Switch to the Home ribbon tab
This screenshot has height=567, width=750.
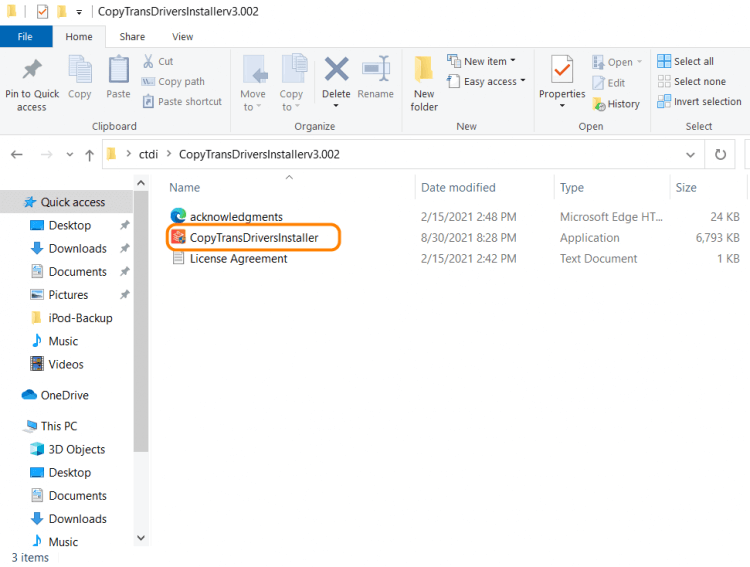(x=79, y=36)
